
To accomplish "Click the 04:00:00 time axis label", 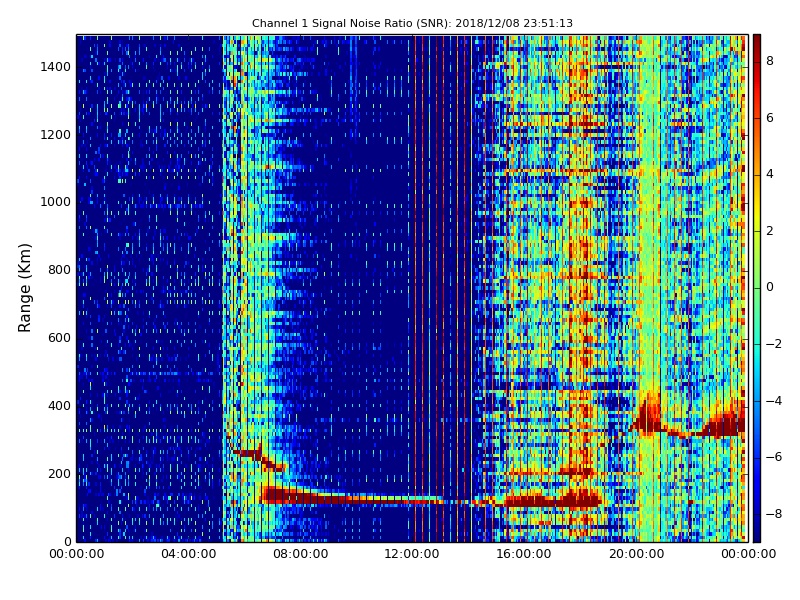I will coord(188,554).
